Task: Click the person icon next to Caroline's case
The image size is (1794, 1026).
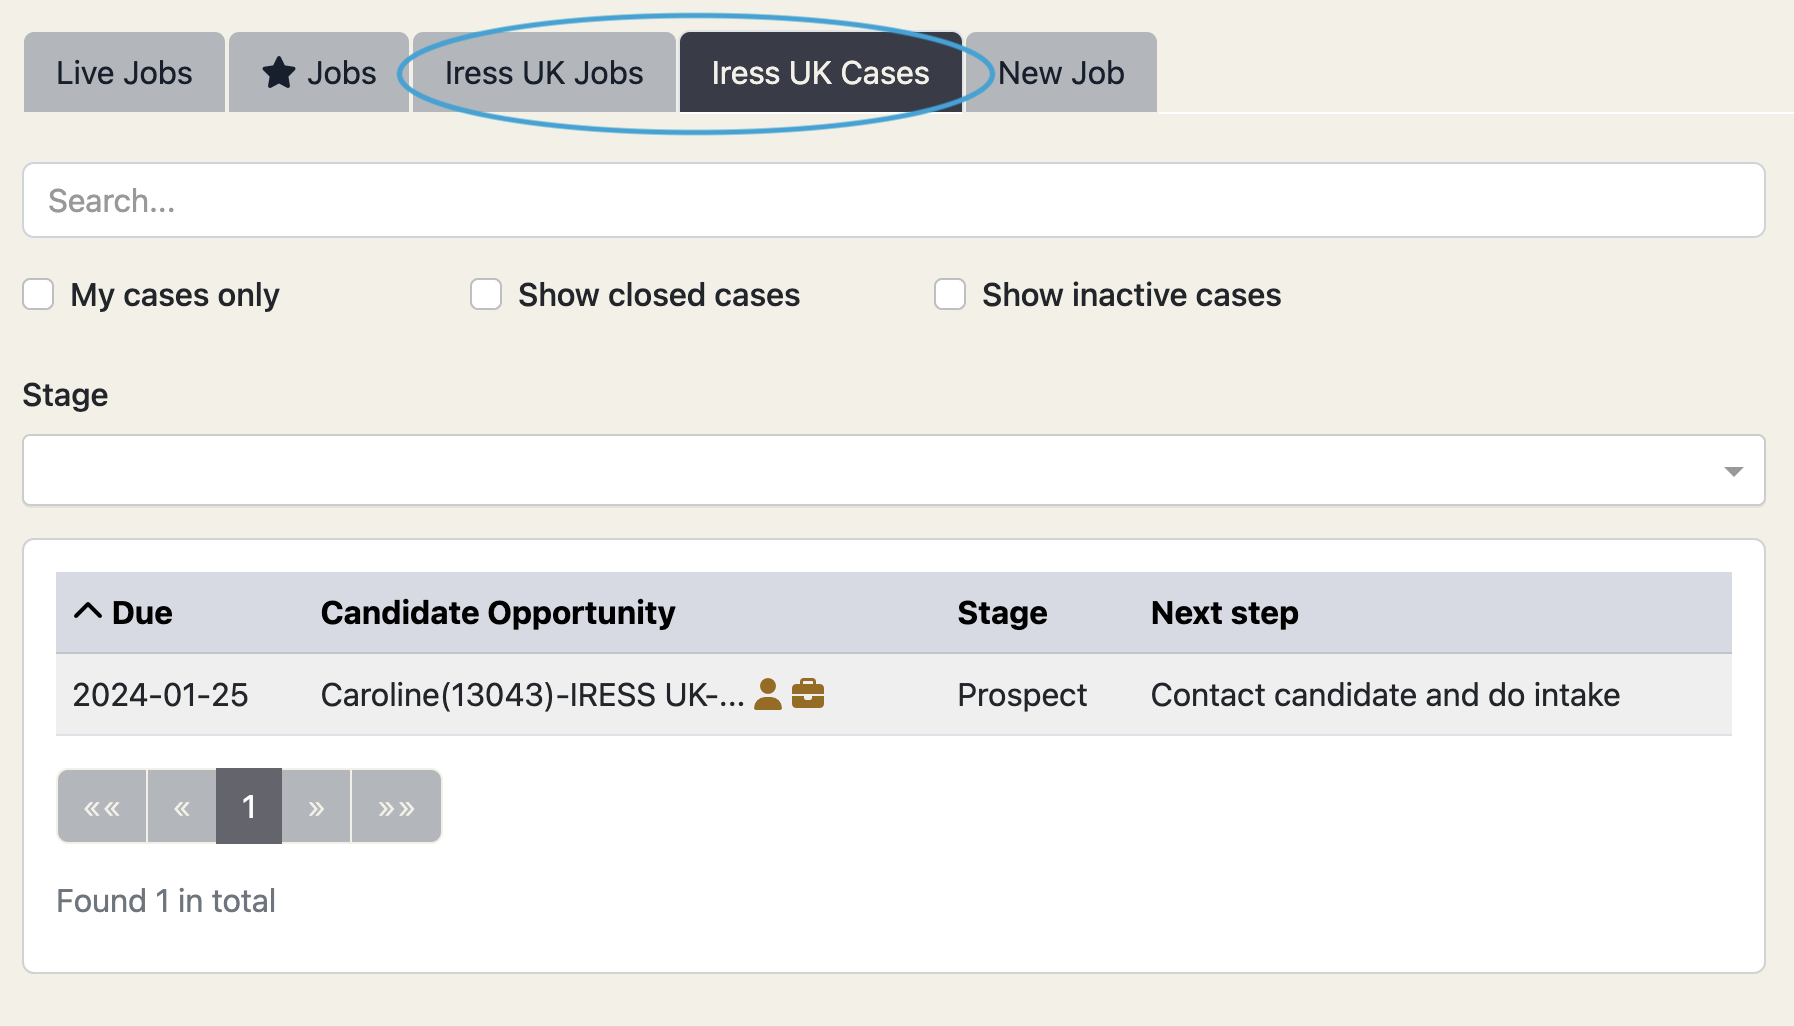Action: tap(768, 694)
